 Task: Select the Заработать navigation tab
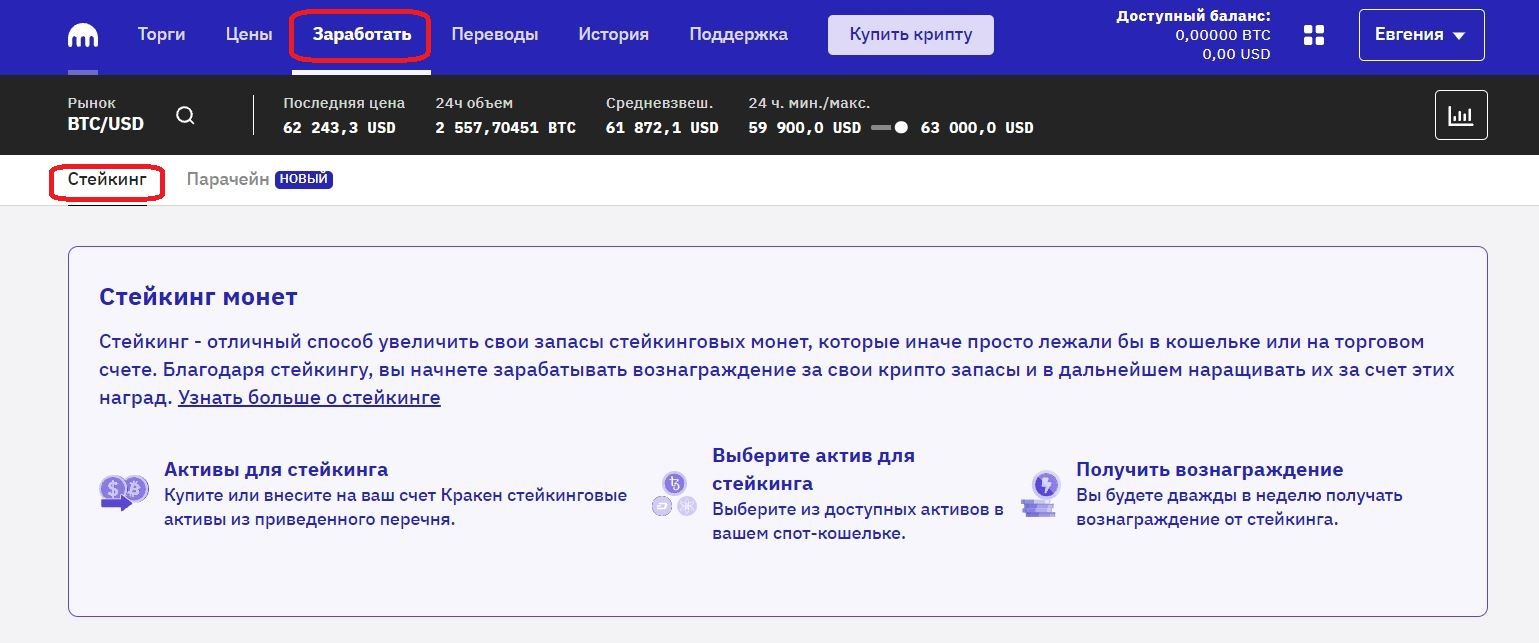tap(361, 34)
